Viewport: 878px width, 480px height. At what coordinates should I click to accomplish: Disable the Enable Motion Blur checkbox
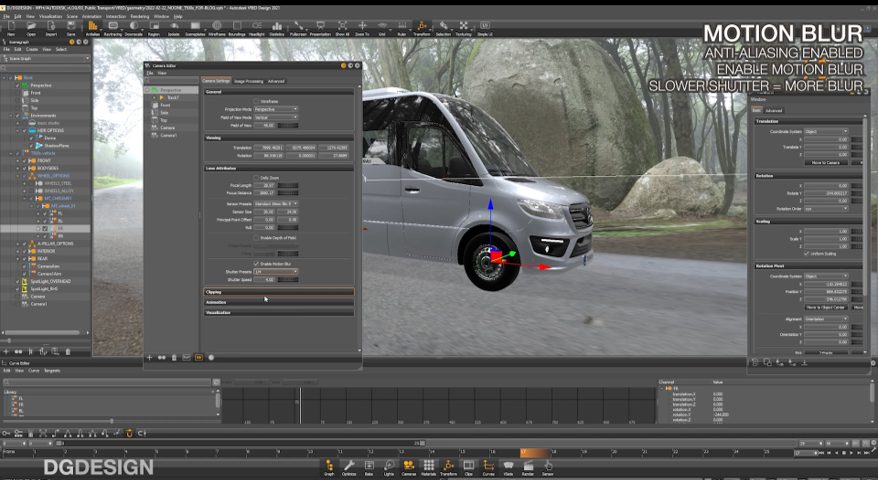tap(256, 263)
